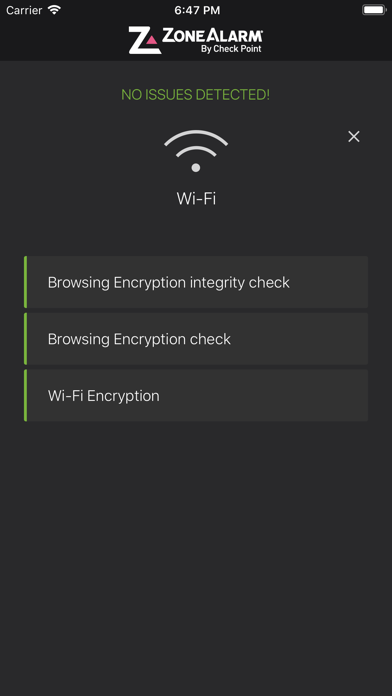Tap the large Wi-Fi signal icon
The width and height of the screenshot is (392, 696).
(196, 150)
